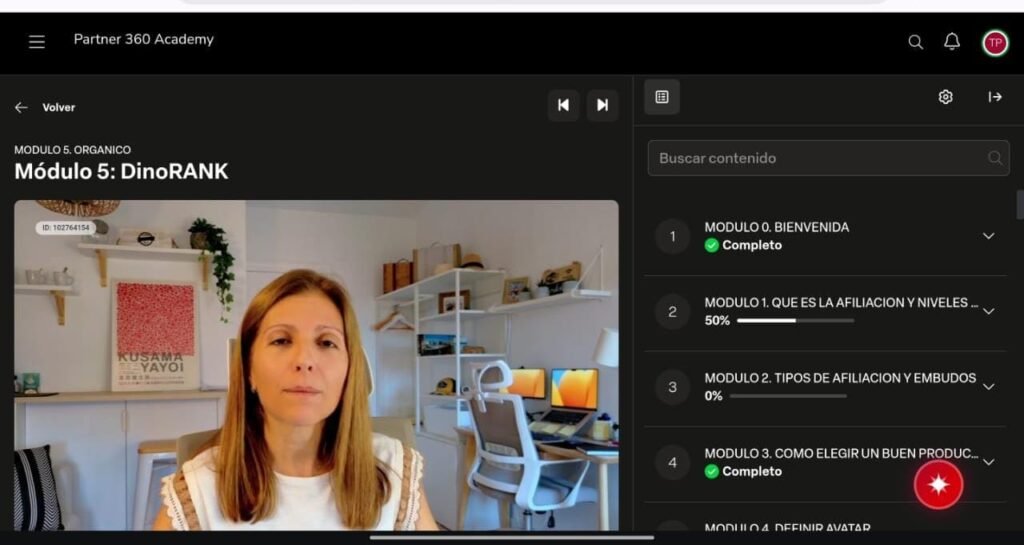Image resolution: width=1024 pixels, height=545 pixels.
Task: Open the settings gear in sidebar
Action: [946, 97]
